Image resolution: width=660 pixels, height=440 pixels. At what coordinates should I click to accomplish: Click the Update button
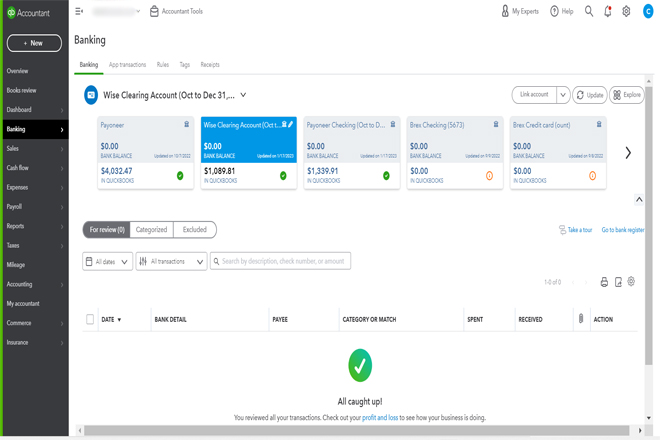pyautogui.click(x=589, y=95)
